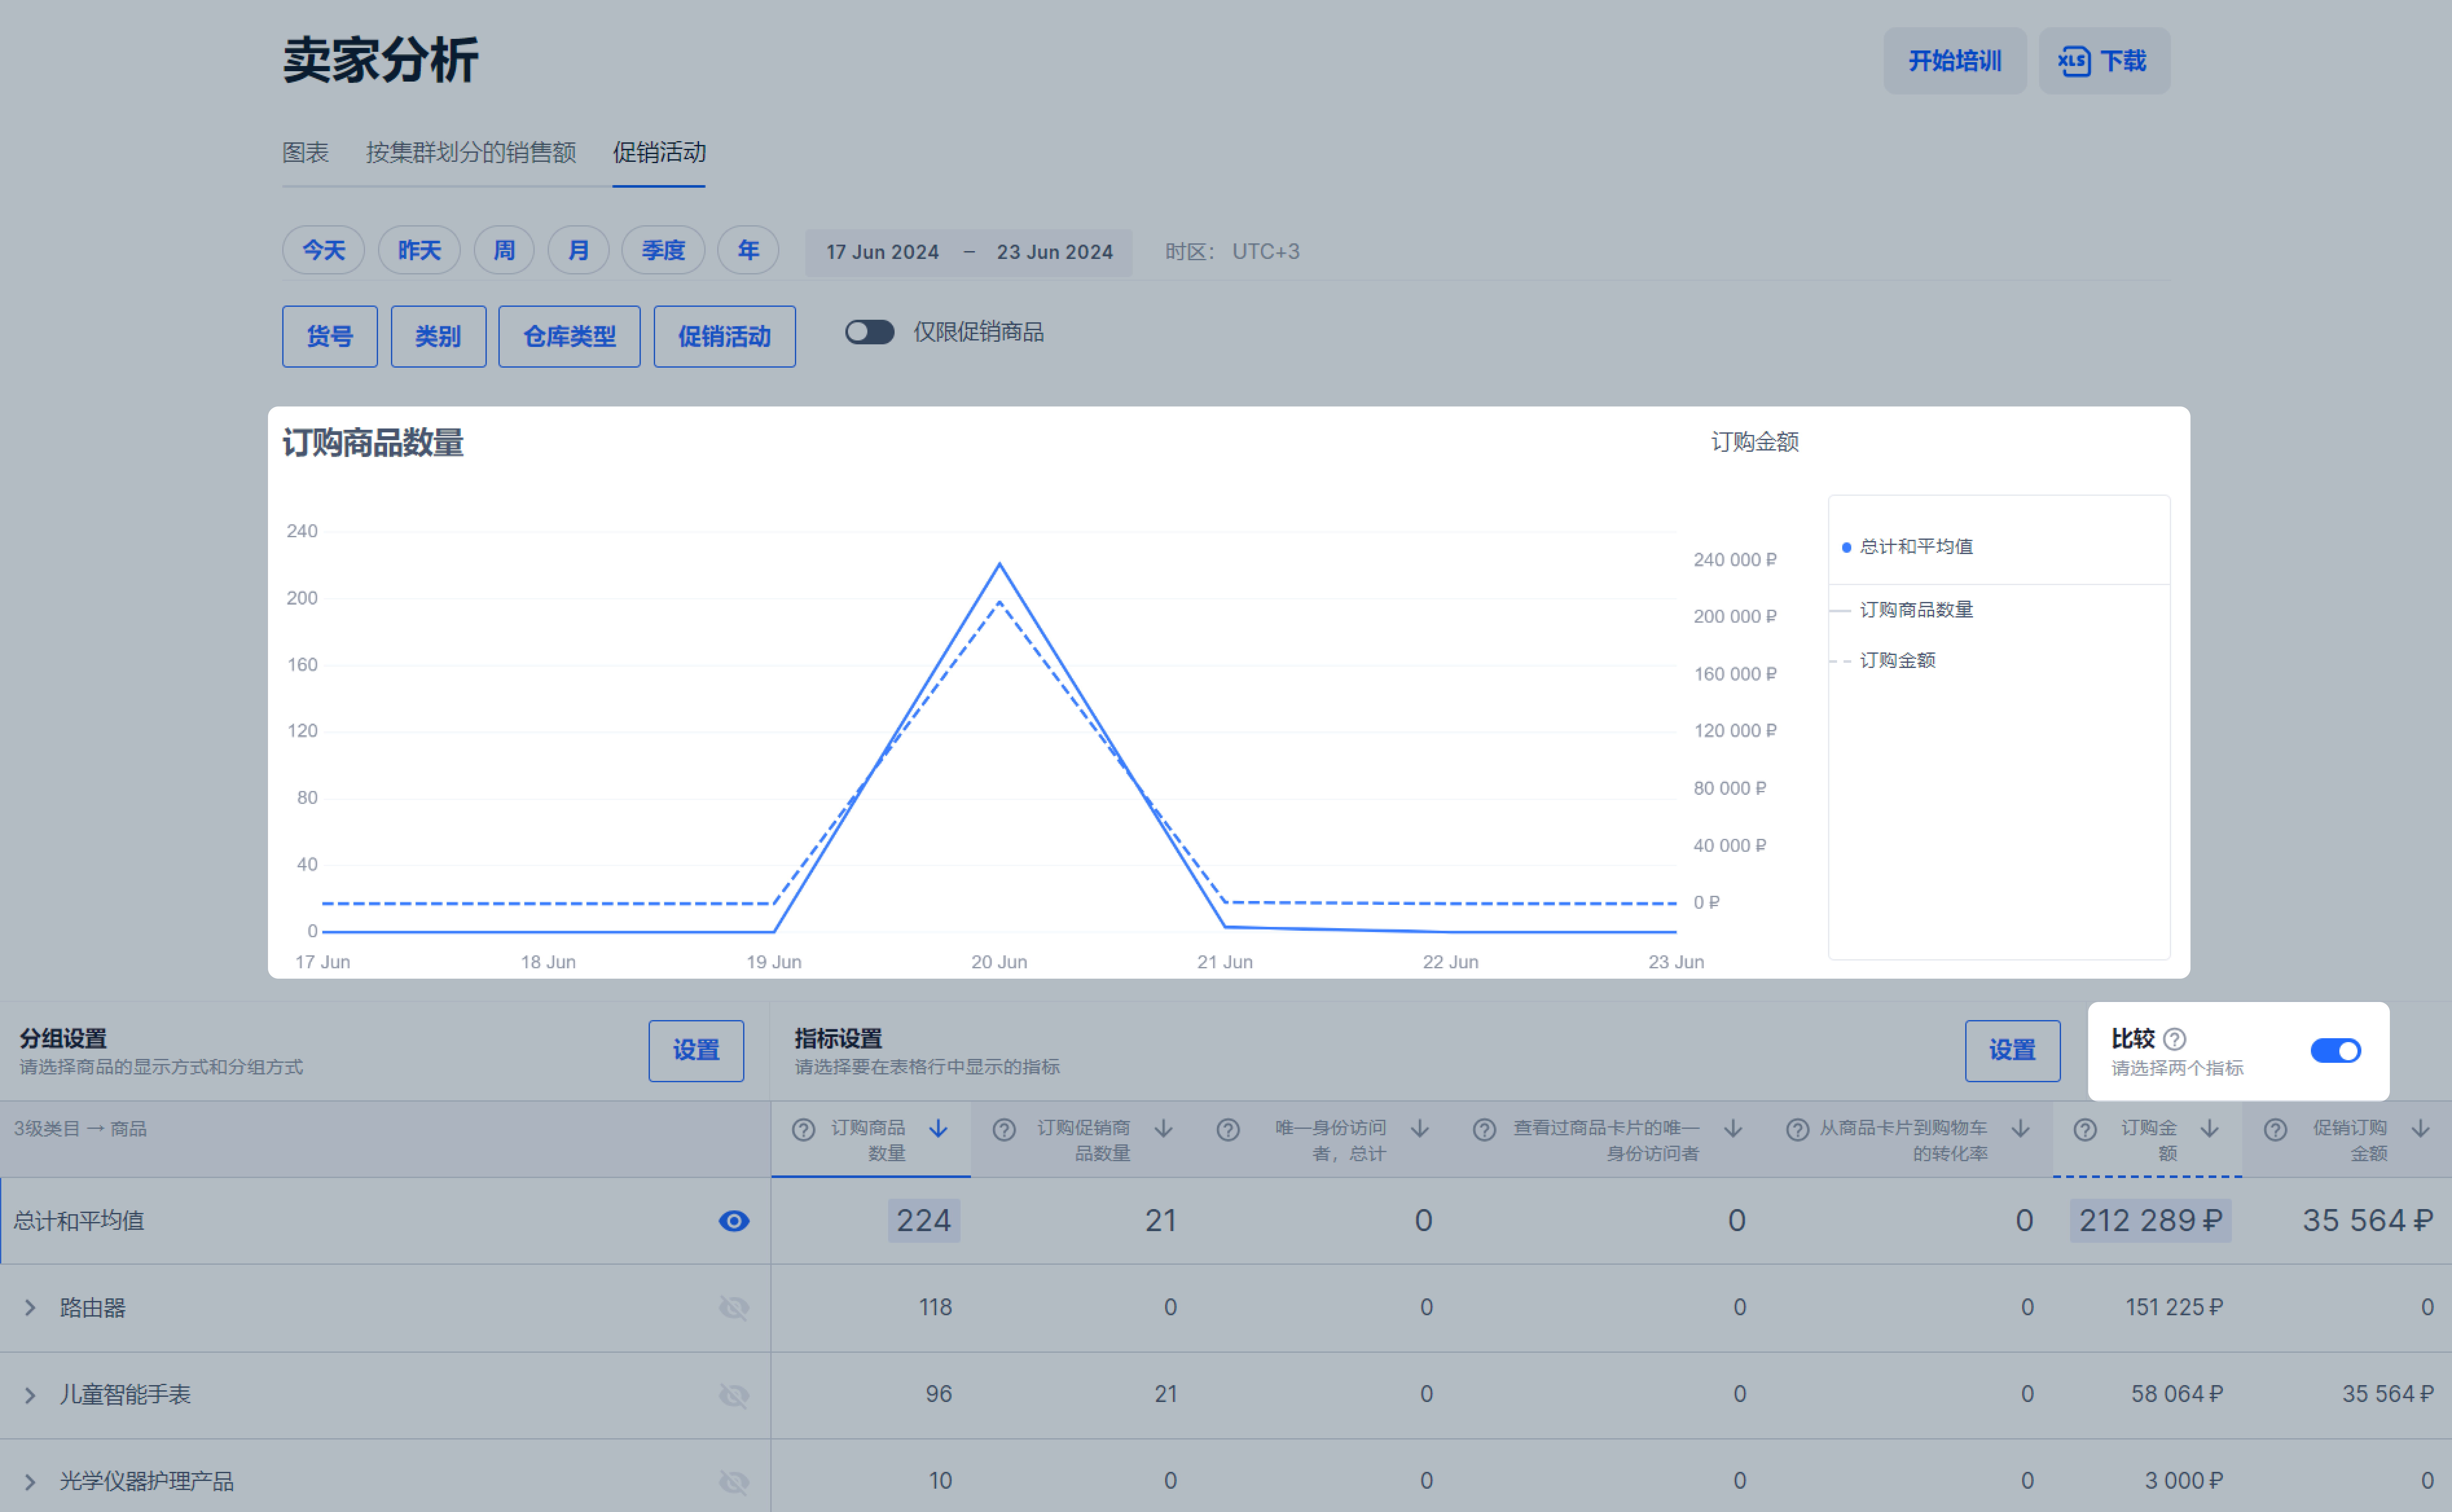Sort by 查看过商品卡片的唯一身份访问者 arrow
The width and height of the screenshot is (2452, 1512).
(x=1733, y=1129)
